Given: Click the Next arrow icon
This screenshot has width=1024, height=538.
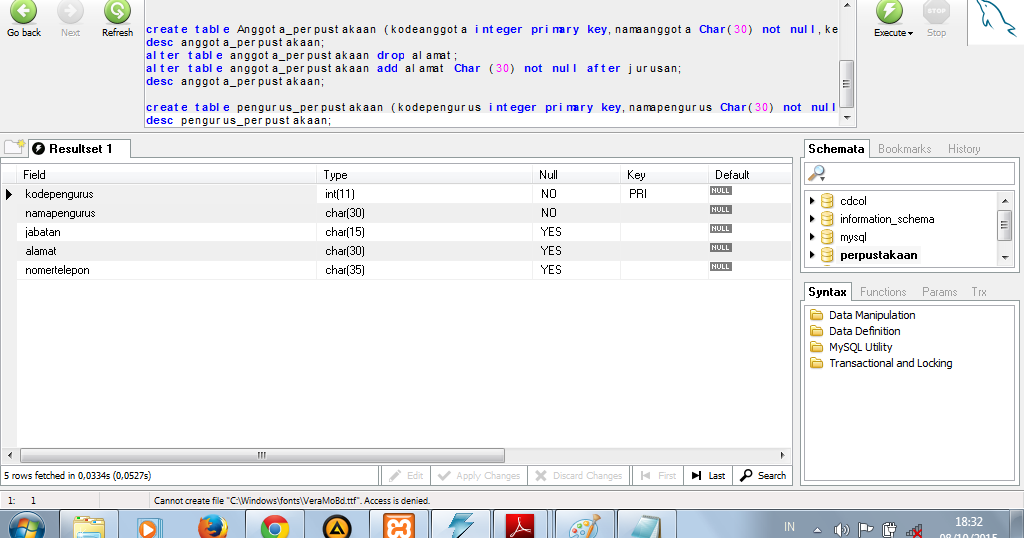Looking at the screenshot, I should [x=71, y=11].
